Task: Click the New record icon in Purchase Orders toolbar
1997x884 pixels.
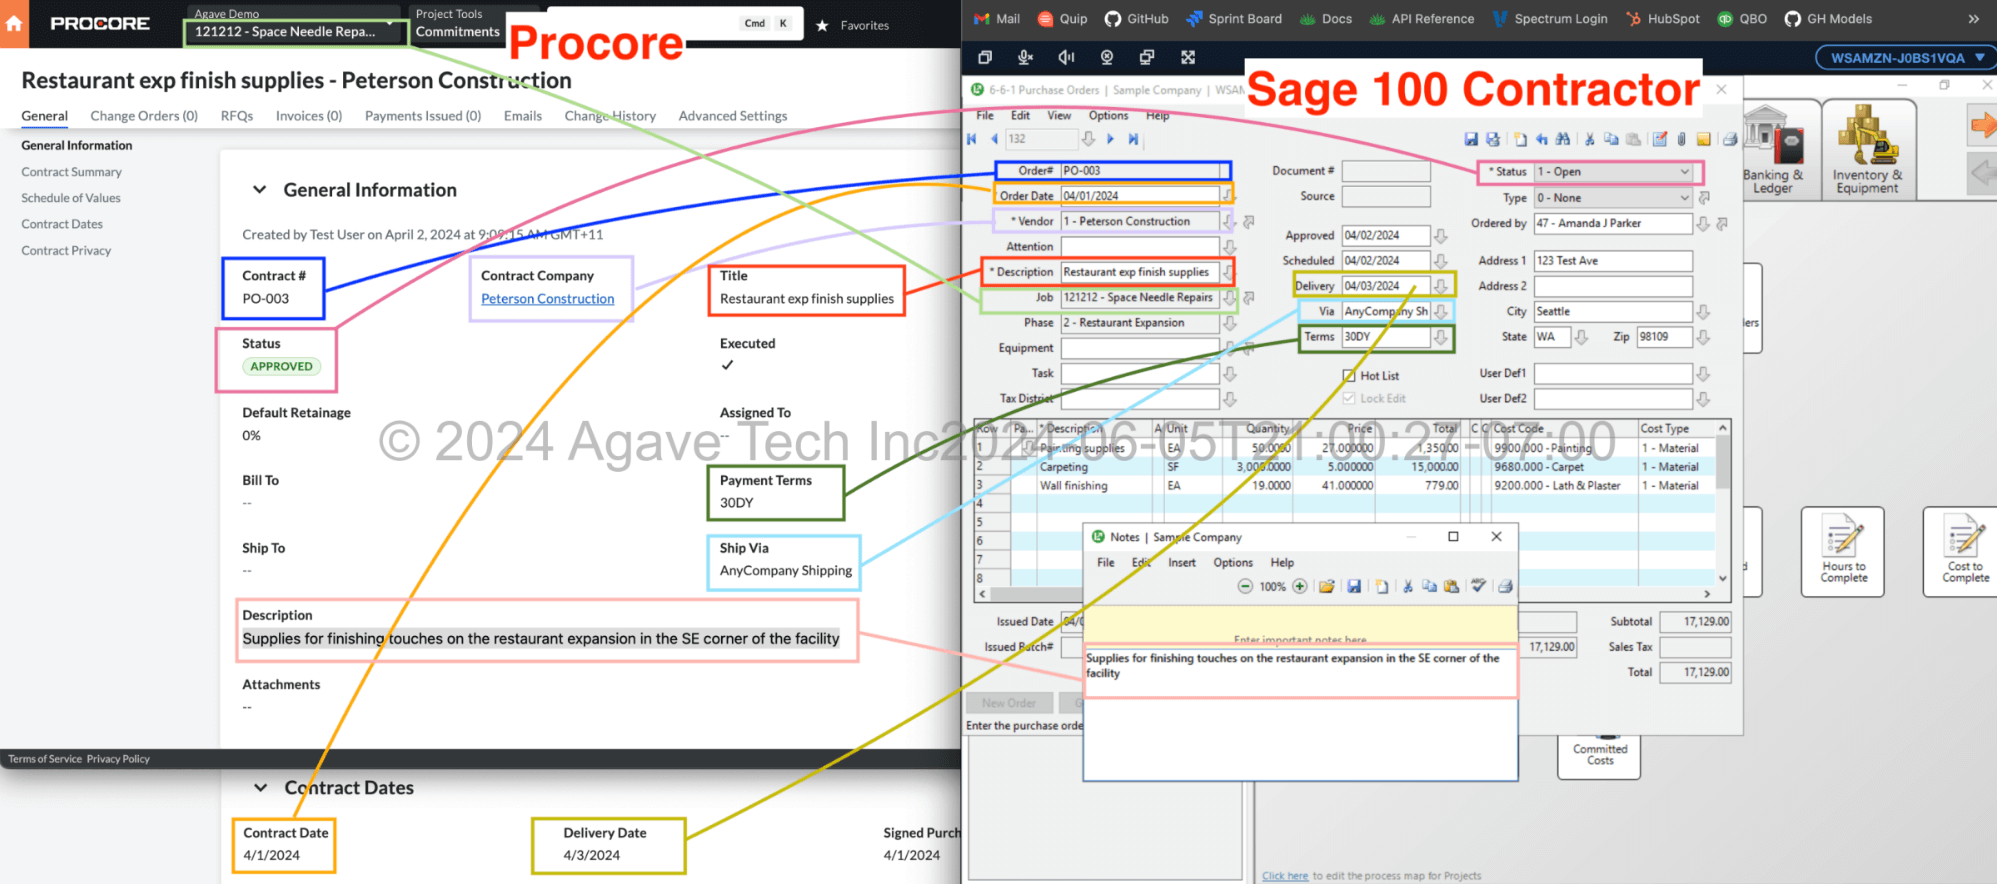Action: (1520, 139)
